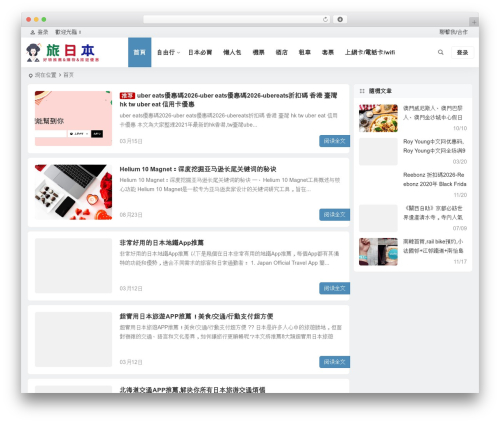Open the 上網卡/電話卡/wifi menu item
This screenshot has height=423, width=500.
[370, 52]
